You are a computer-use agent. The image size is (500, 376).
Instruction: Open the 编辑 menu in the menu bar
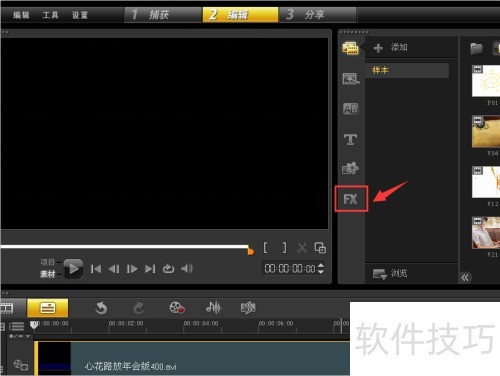point(21,15)
